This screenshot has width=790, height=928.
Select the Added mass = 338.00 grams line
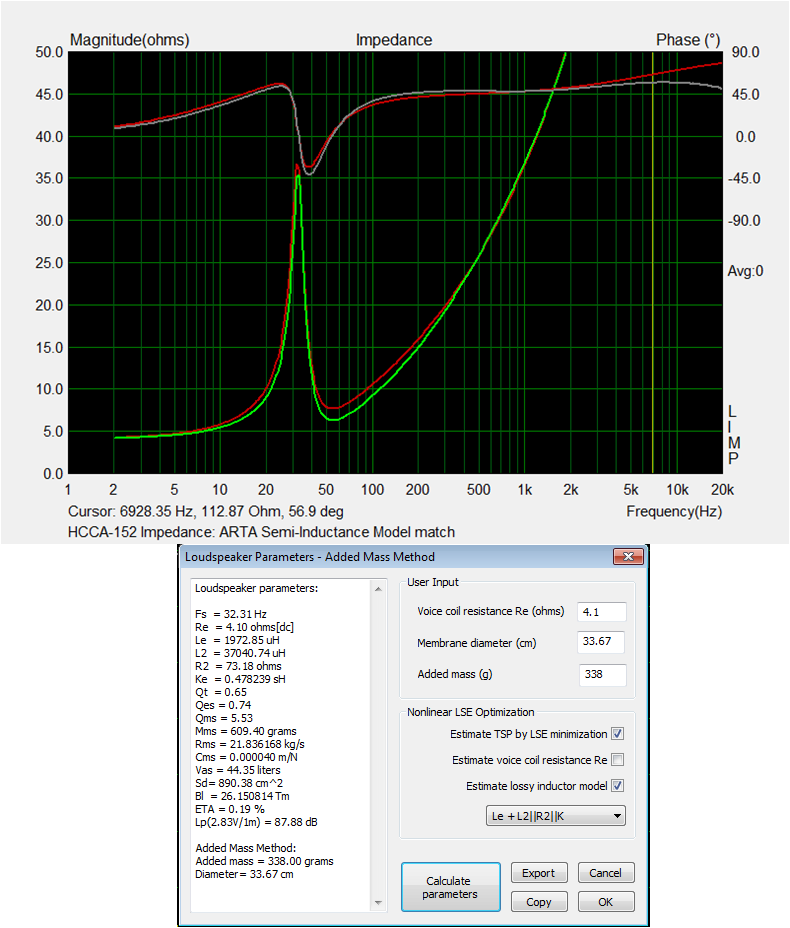(265, 862)
